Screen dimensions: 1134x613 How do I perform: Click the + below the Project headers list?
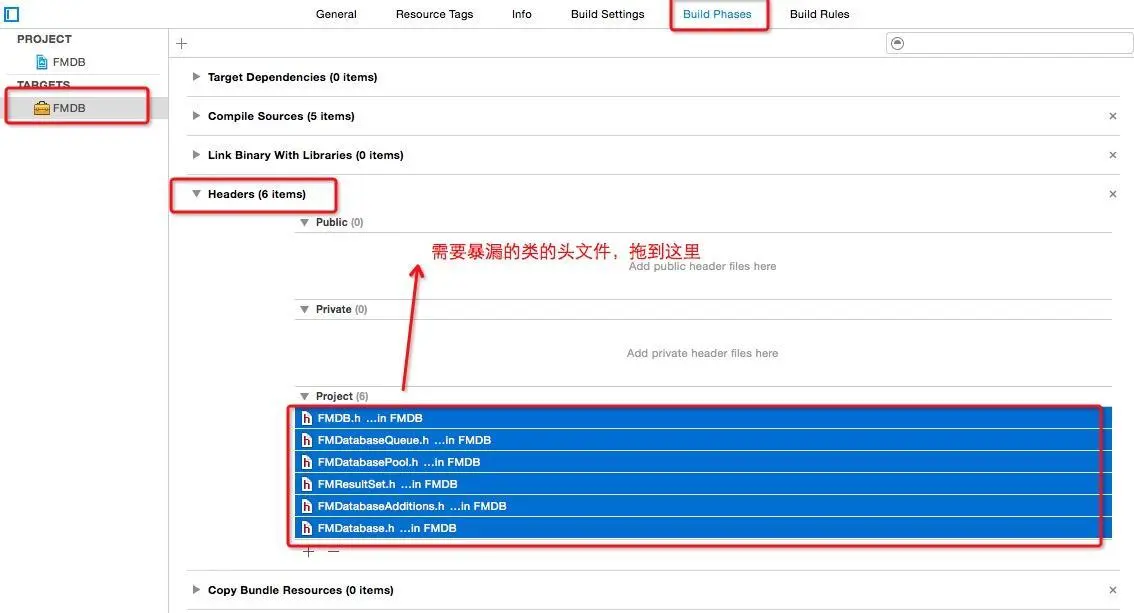coord(309,550)
